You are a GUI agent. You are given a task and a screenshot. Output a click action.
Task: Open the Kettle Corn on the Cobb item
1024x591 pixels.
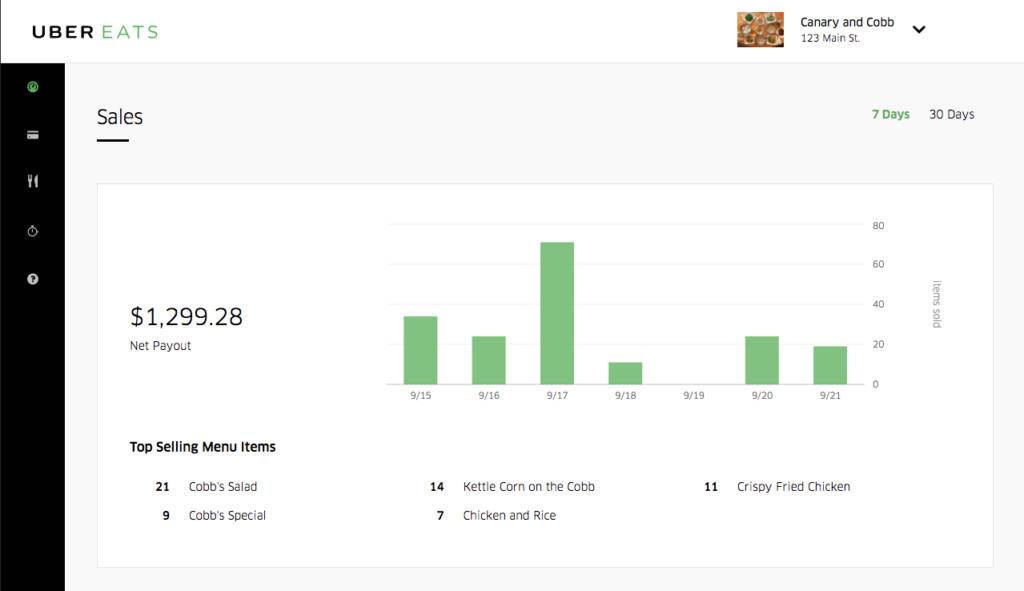(x=528, y=487)
